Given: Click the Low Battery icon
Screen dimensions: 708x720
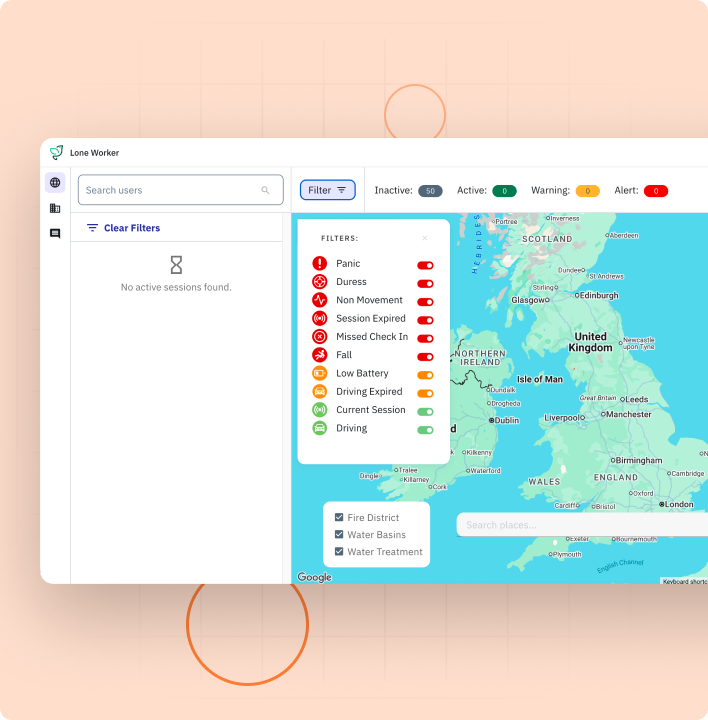Looking at the screenshot, I should [x=320, y=373].
